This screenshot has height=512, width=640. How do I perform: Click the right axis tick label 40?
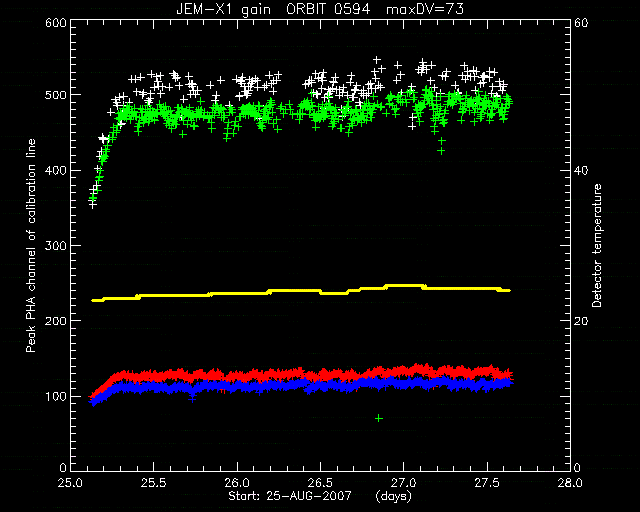point(581,170)
